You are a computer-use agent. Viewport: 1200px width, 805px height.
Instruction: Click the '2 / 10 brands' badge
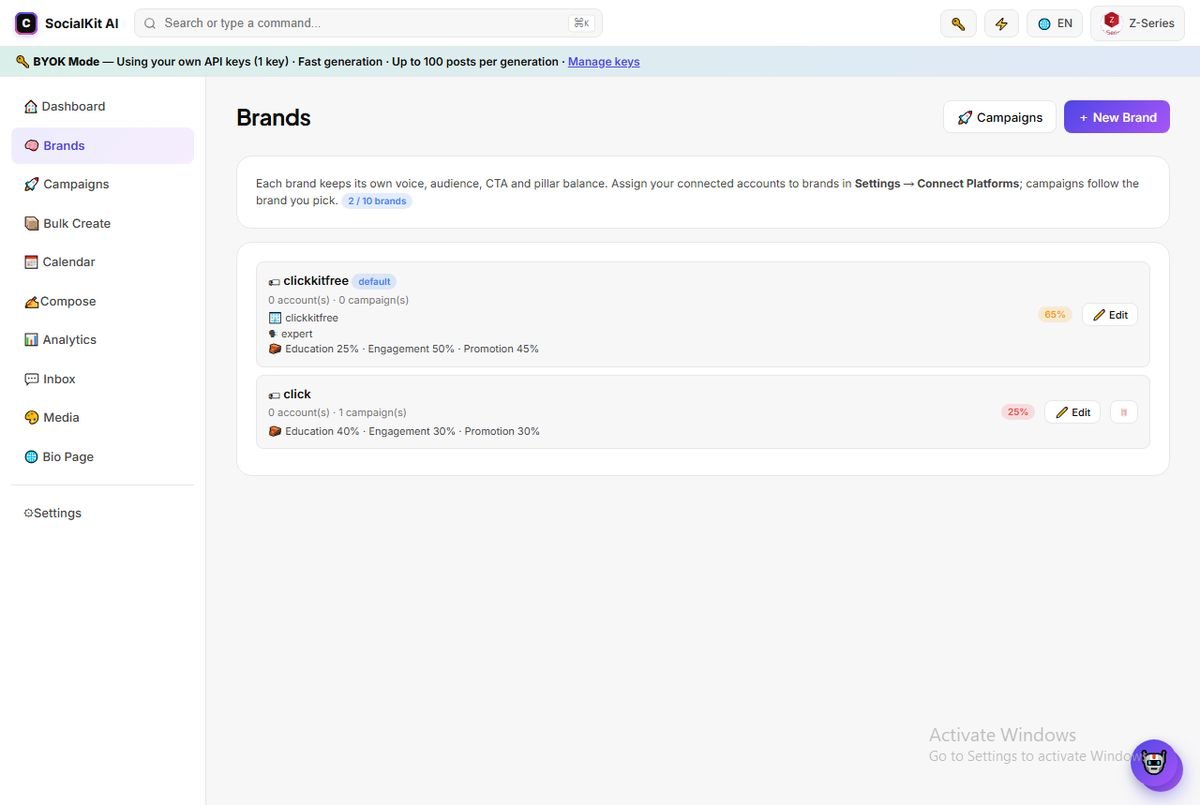coord(377,201)
